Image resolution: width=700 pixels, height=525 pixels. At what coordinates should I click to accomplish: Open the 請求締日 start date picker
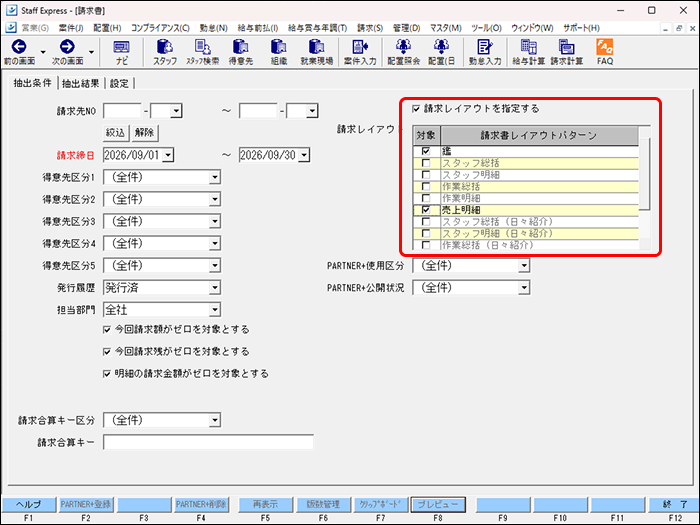click(x=168, y=155)
